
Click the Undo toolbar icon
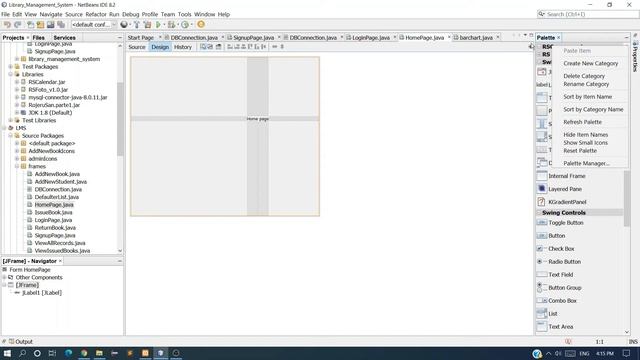click(x=7, y=24)
